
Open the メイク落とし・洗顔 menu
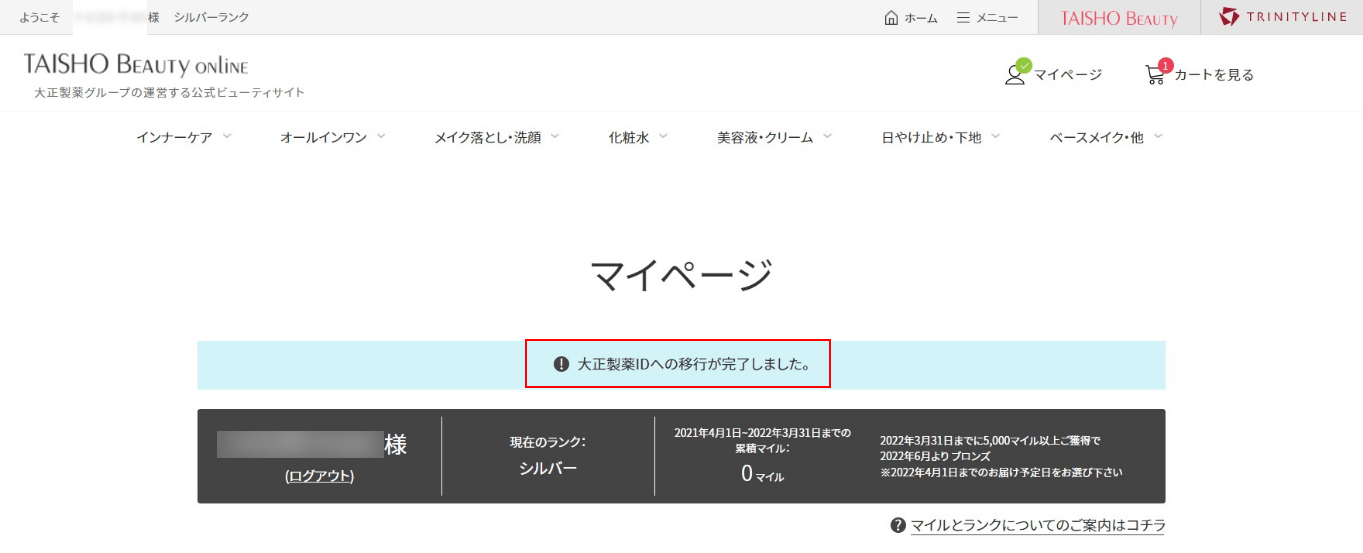pos(487,138)
